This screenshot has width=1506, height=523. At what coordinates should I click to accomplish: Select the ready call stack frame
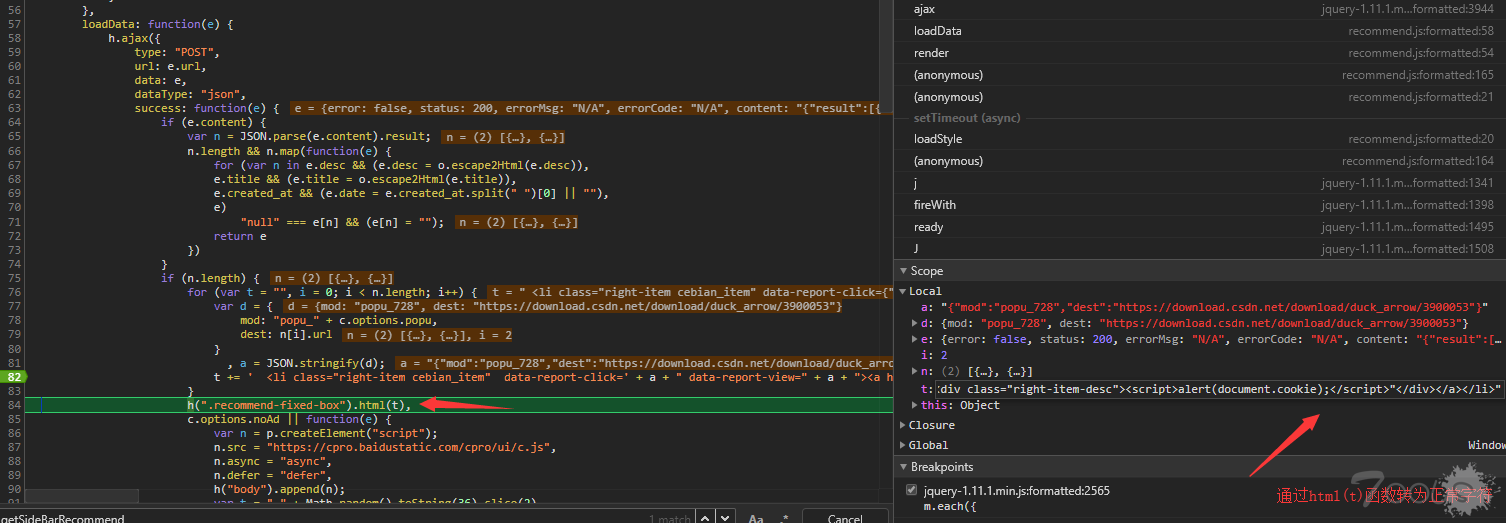[1200, 227]
